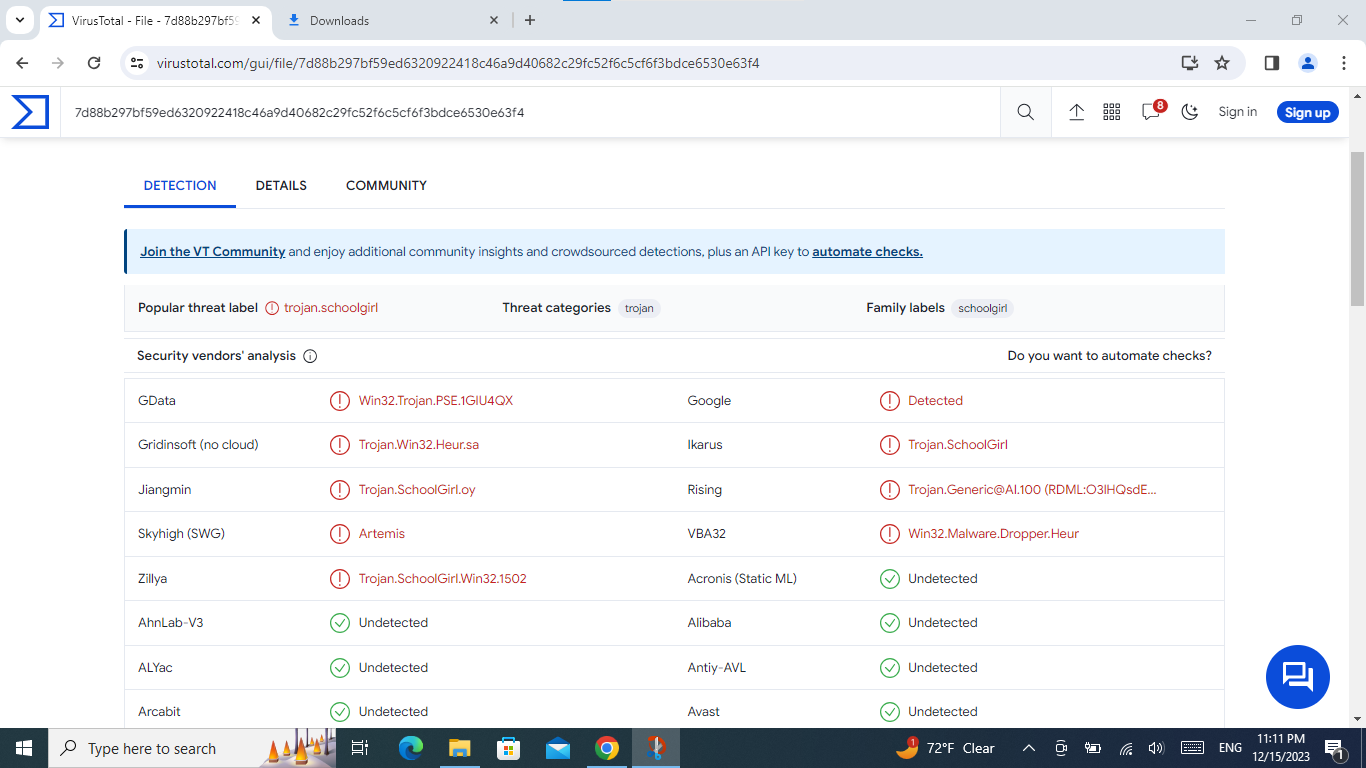Click the automate checks link
This screenshot has height=768, width=1366.
click(x=867, y=252)
